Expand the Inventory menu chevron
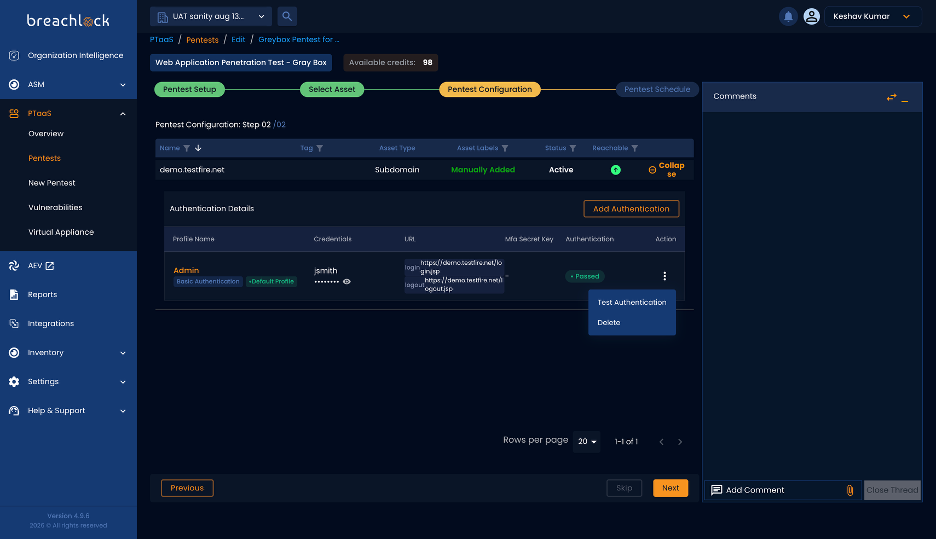Screen dimensions: 936x540 click(123, 353)
